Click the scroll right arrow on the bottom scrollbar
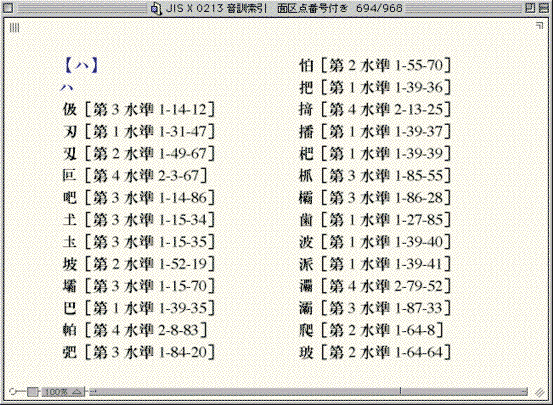Screen dimensions: 553x405 525,391
